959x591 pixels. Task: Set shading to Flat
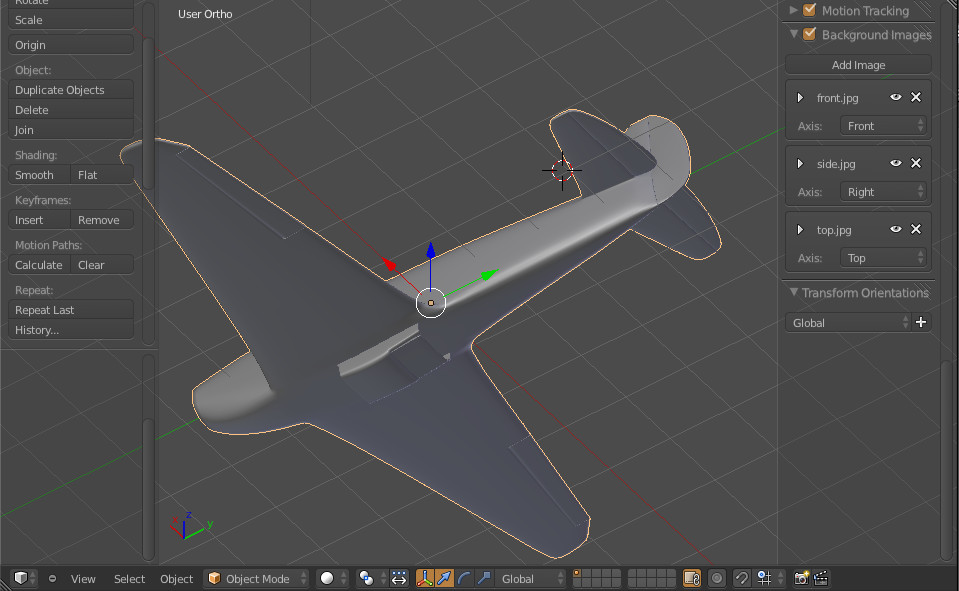point(102,175)
